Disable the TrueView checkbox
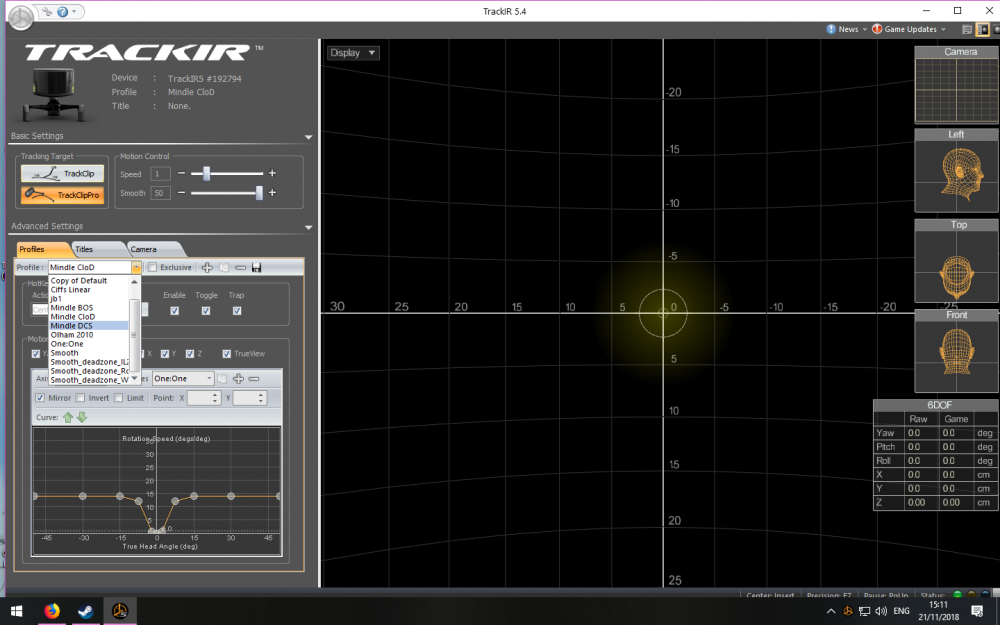Image resolution: width=1000 pixels, height=625 pixels. (227, 353)
